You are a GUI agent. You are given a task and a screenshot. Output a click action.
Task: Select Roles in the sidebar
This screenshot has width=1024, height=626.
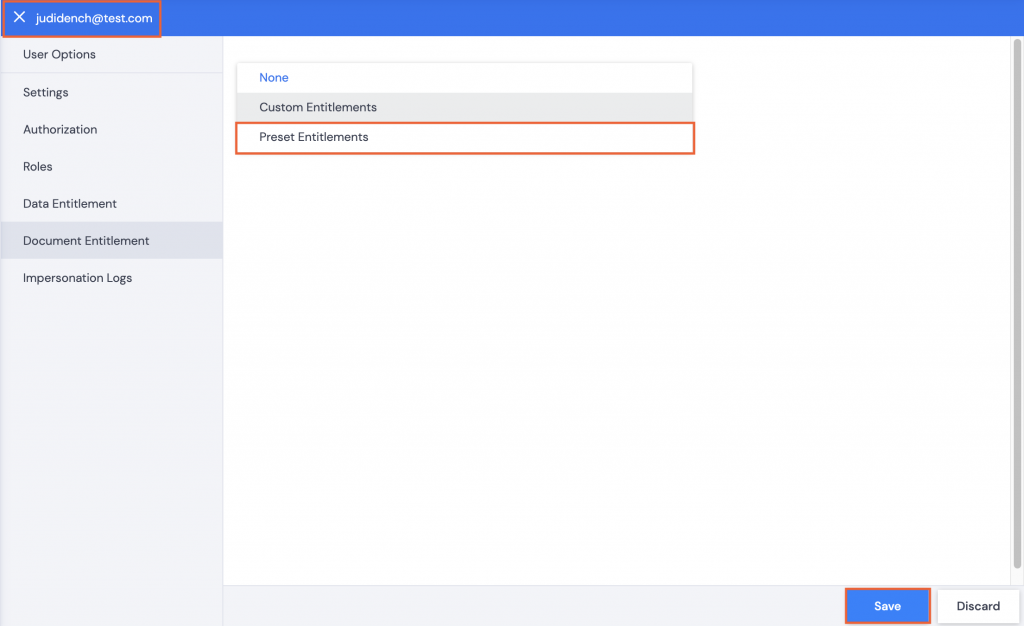tap(112, 166)
